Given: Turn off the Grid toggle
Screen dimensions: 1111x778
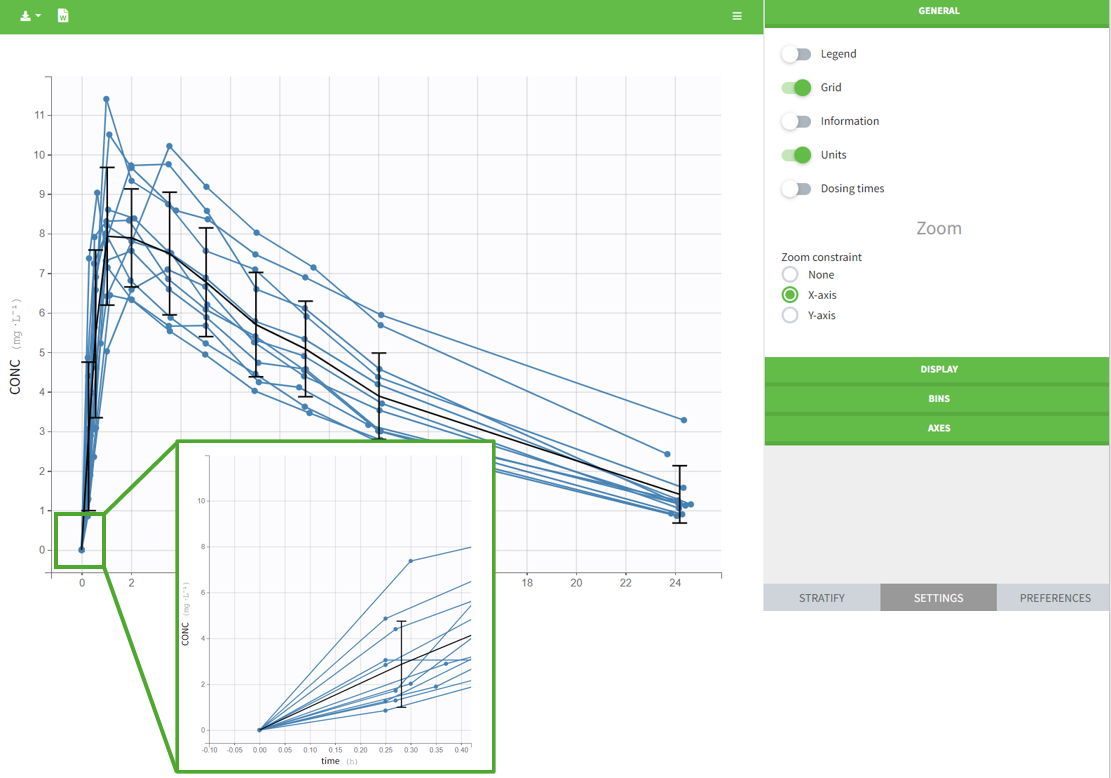Looking at the screenshot, I should click(796, 88).
